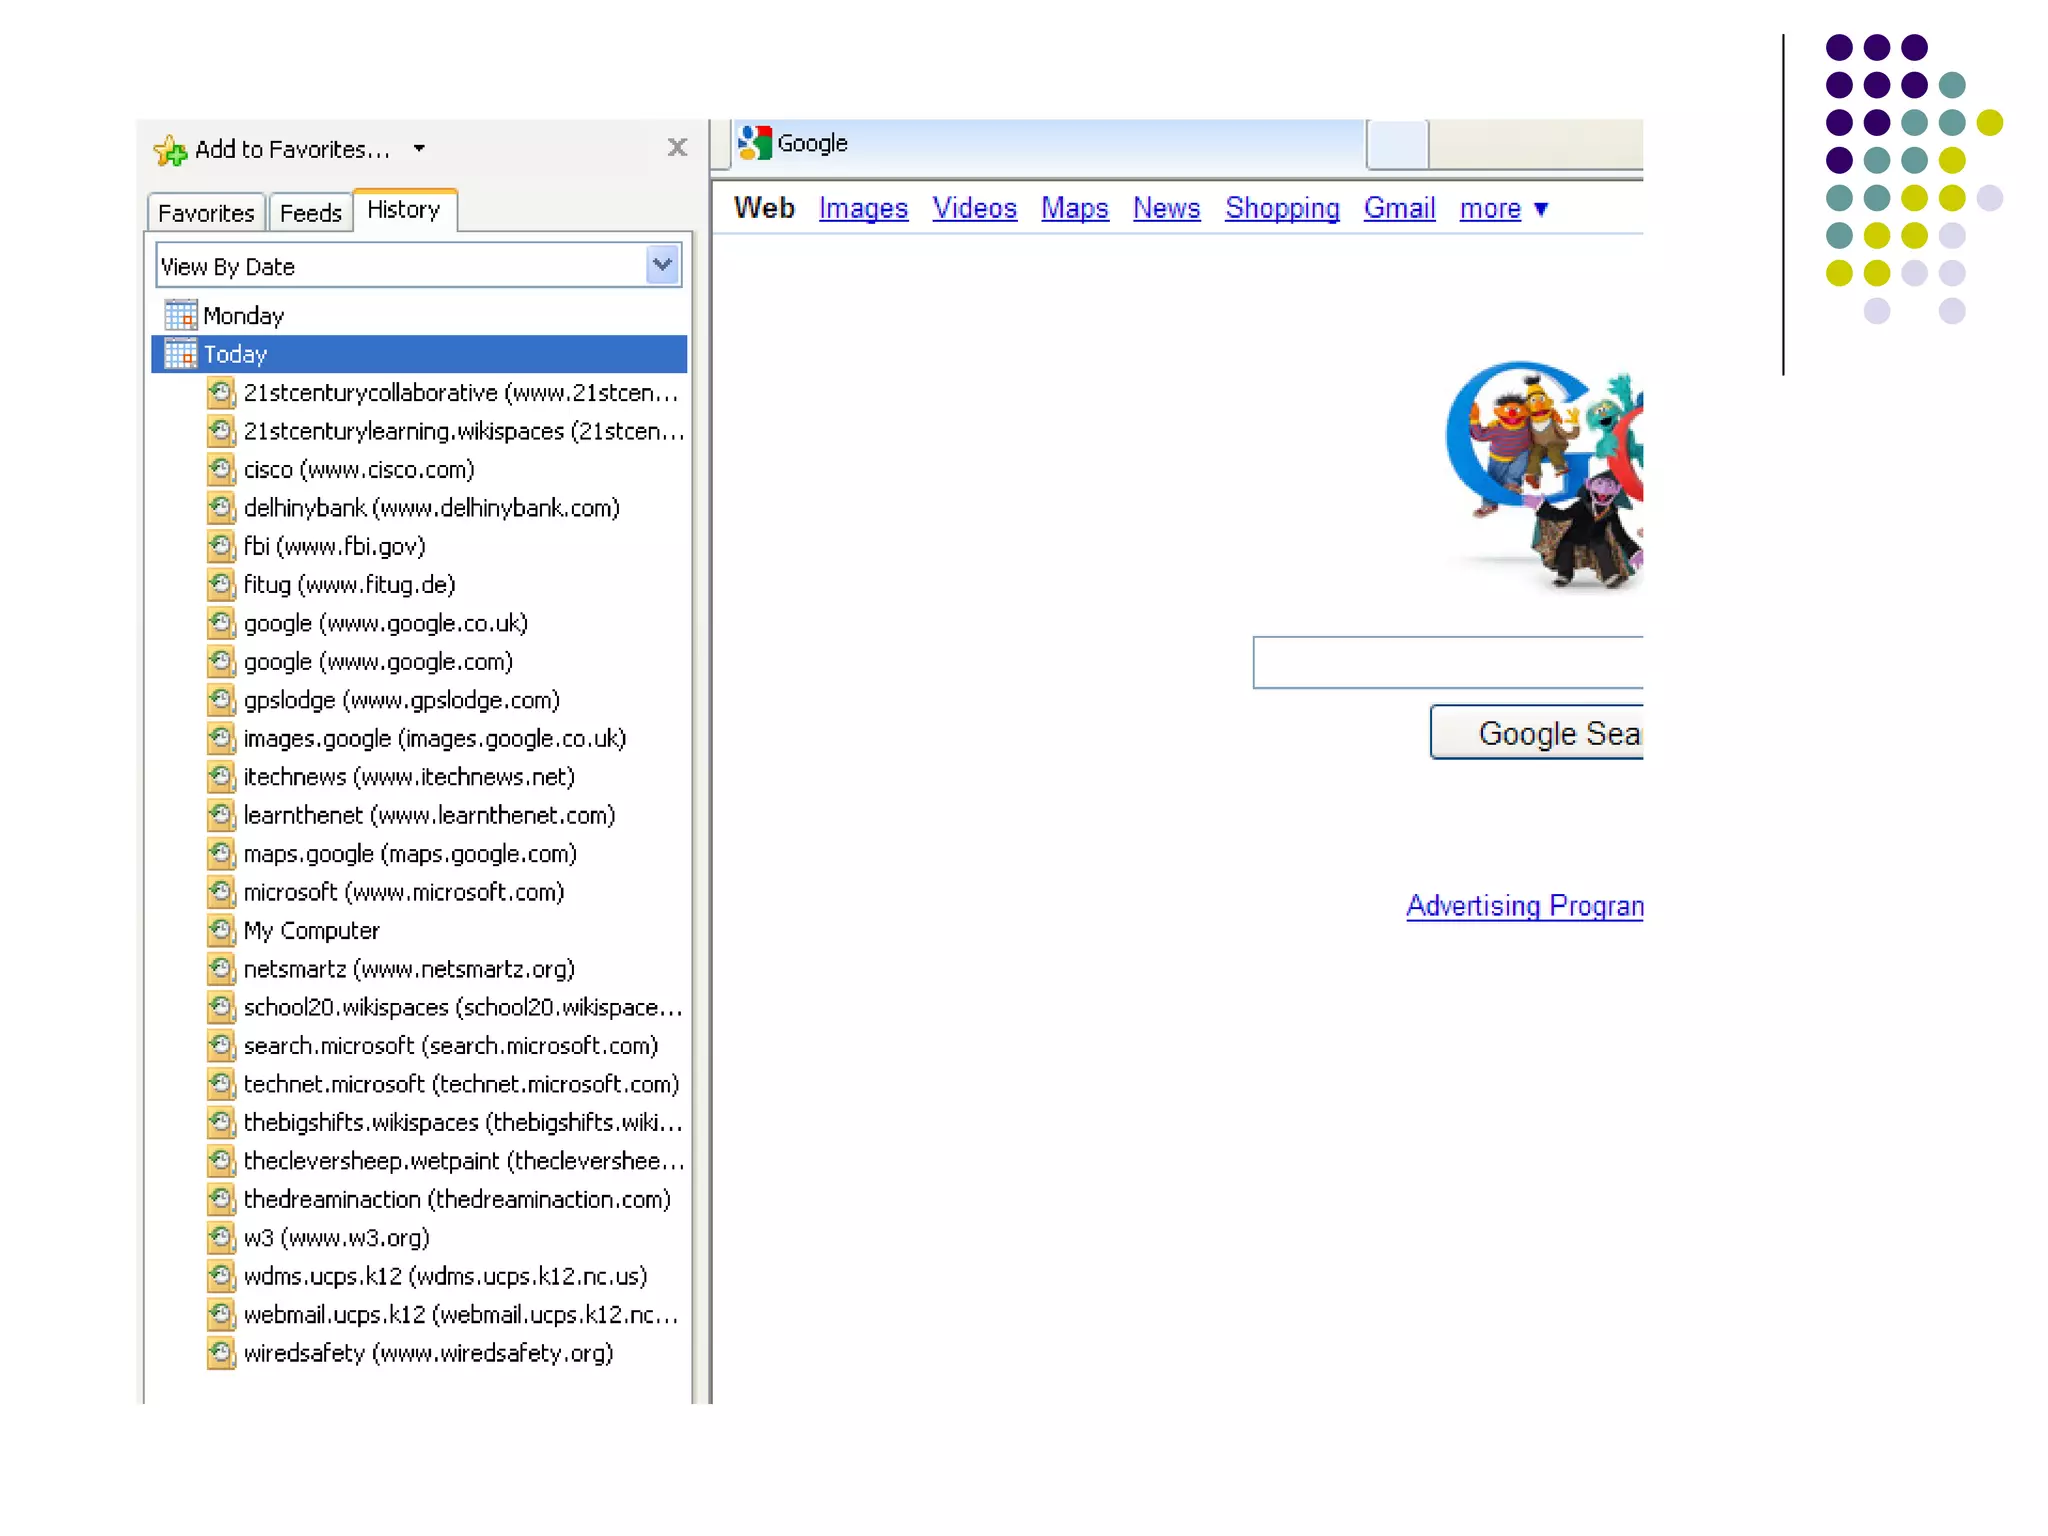This screenshot has height=1536, width=2048.
Task: Click the cisco history entry icon
Action: (221, 469)
